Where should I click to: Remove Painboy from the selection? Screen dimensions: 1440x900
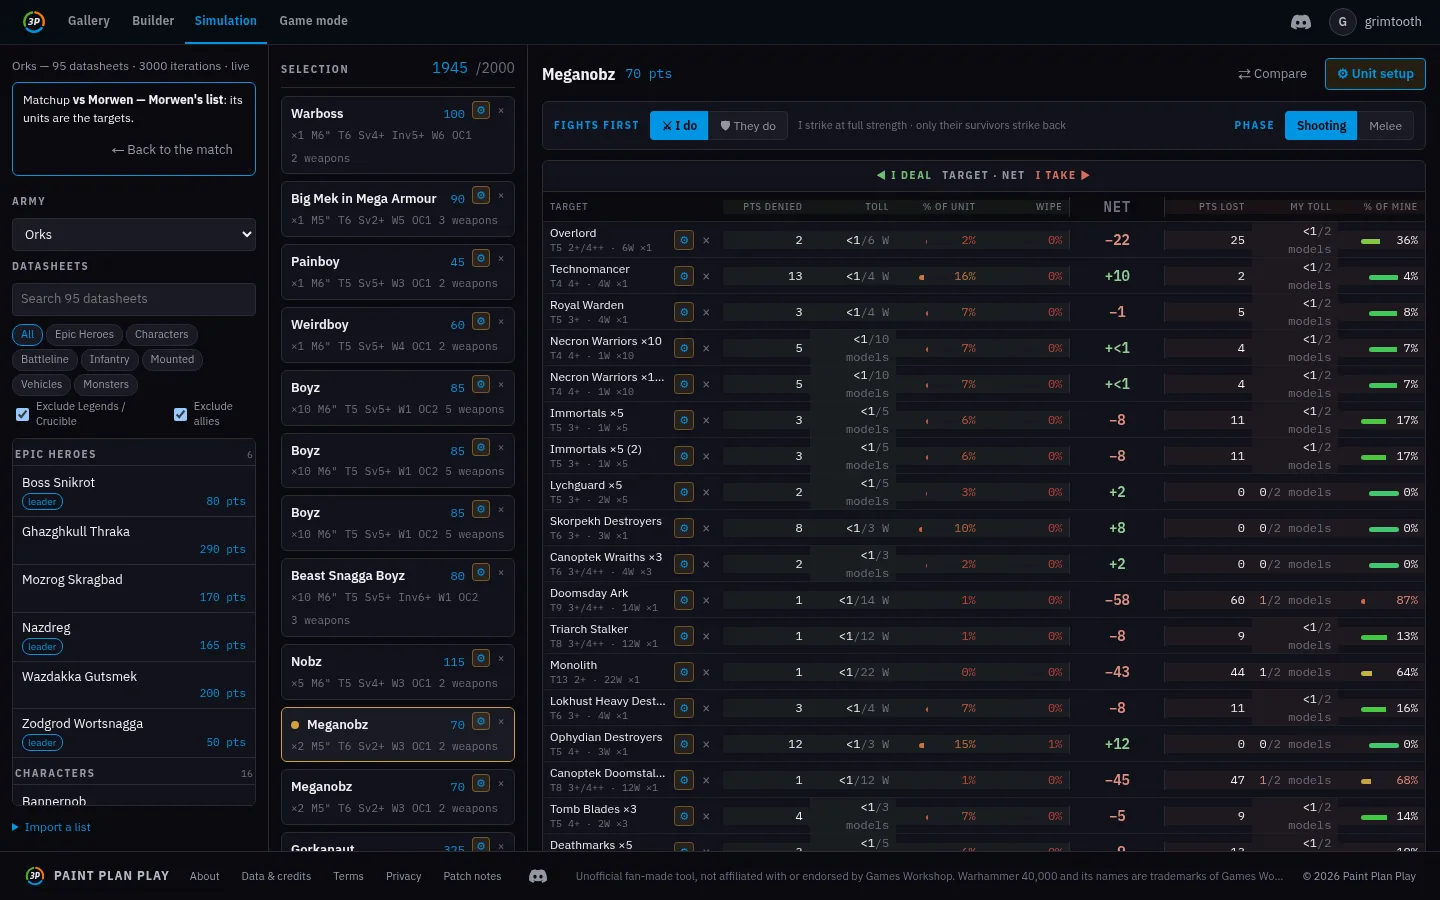tap(501, 258)
